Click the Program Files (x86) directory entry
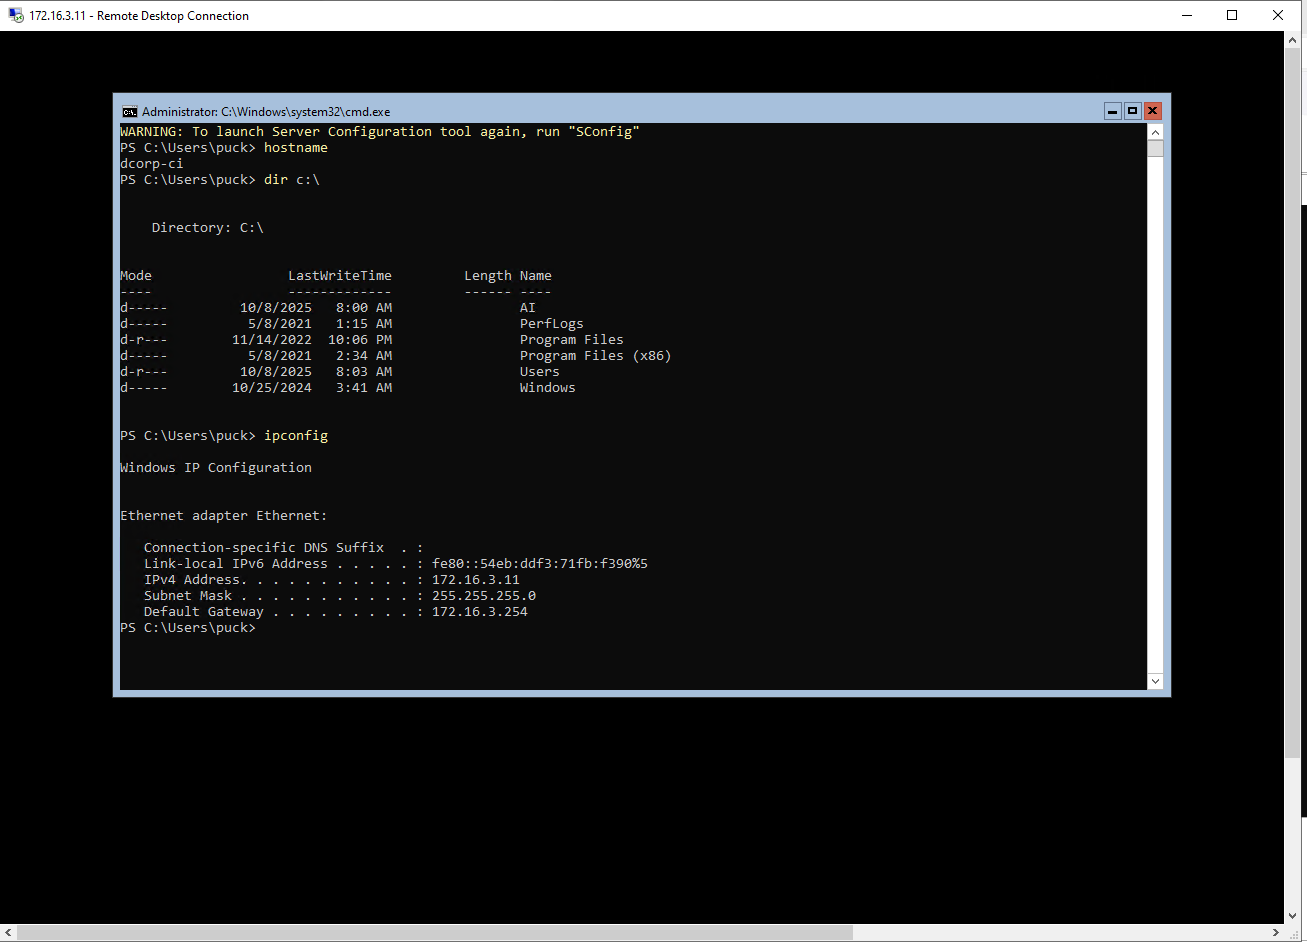 point(595,356)
